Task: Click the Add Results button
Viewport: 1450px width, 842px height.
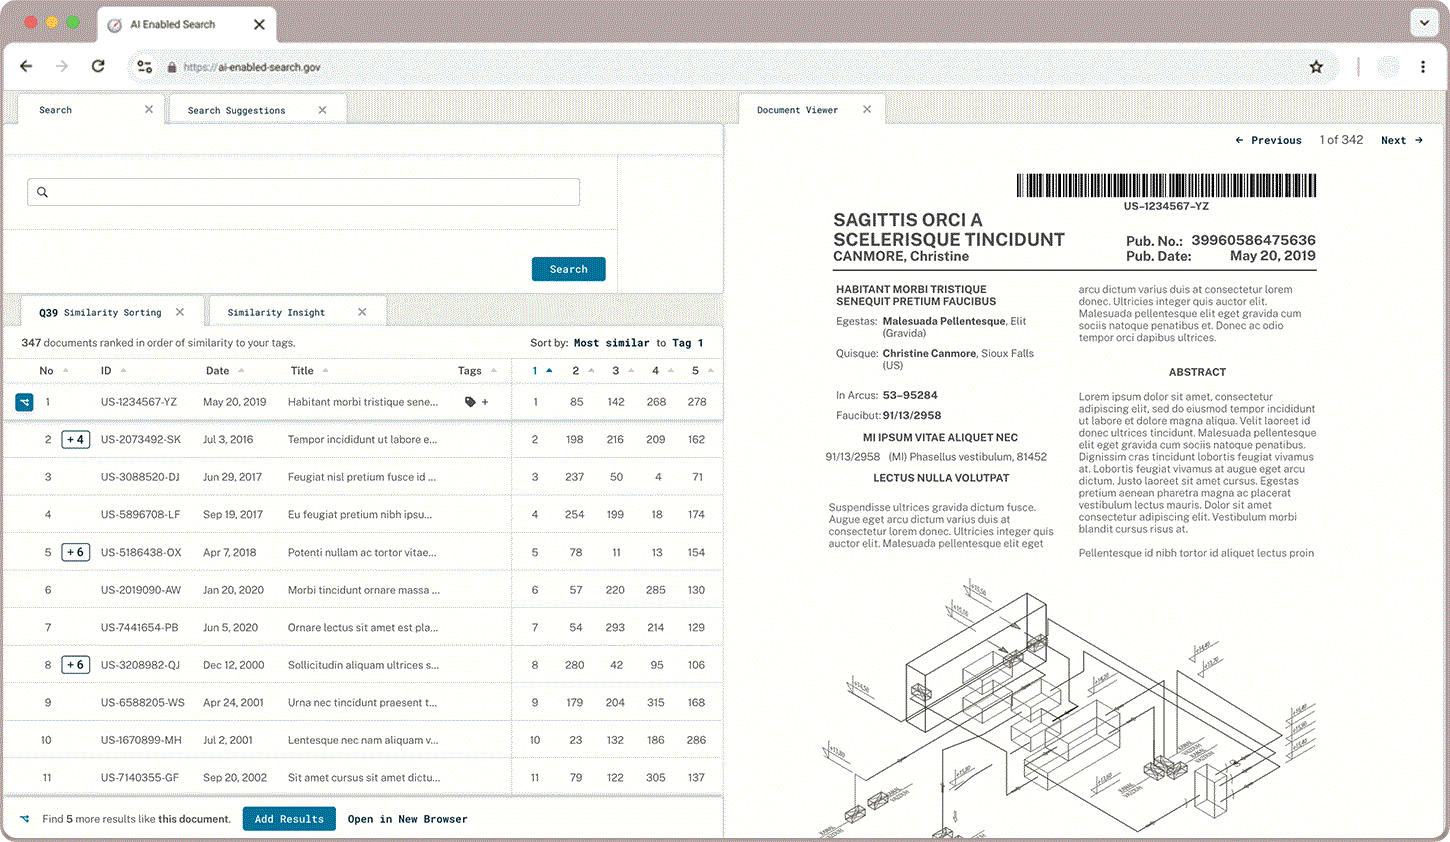Action: 289,819
